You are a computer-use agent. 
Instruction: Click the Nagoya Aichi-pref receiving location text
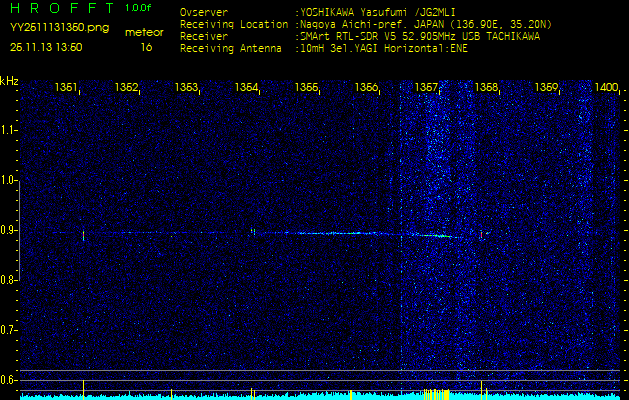(x=420, y=24)
